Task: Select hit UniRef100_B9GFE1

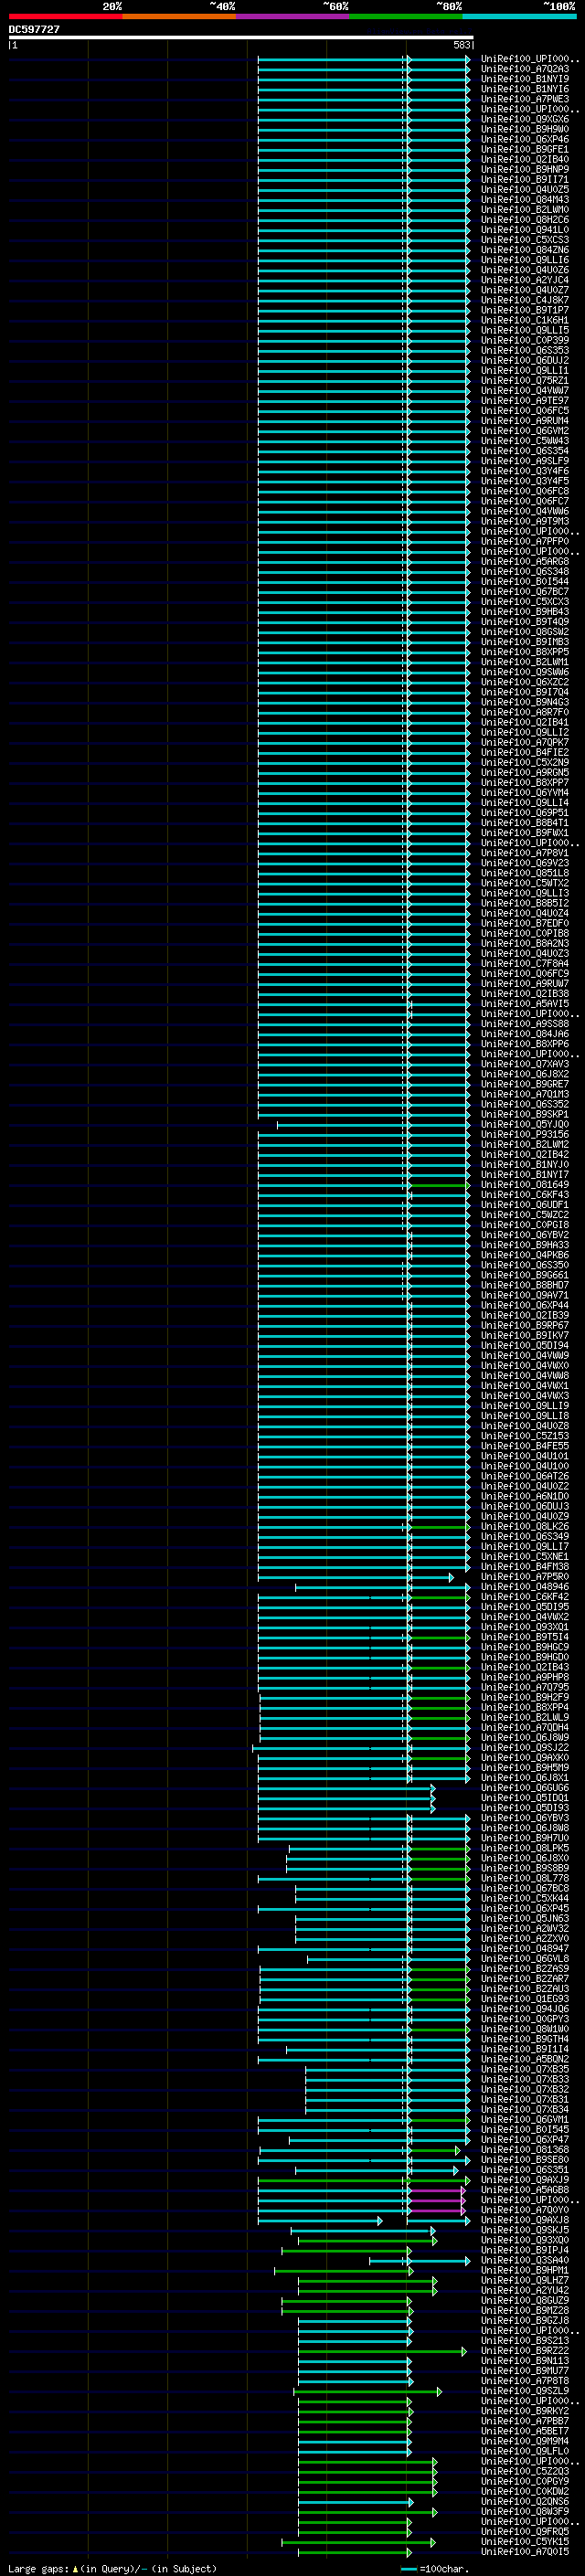Action: pyautogui.click(x=524, y=149)
